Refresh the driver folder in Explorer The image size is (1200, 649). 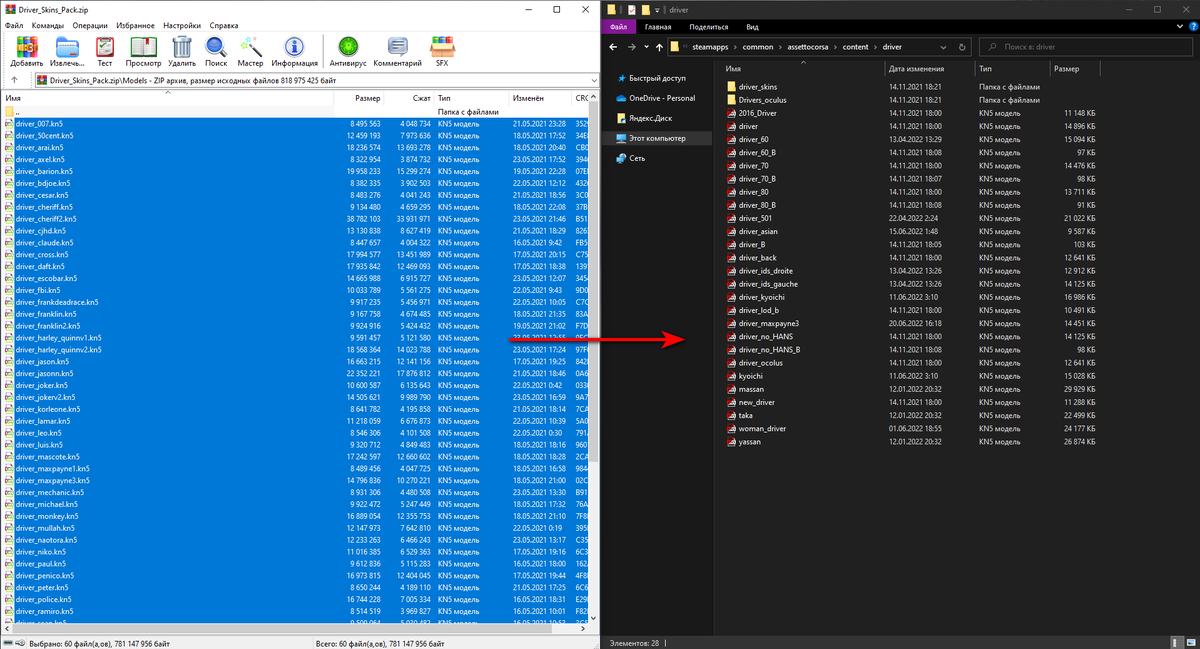961,46
